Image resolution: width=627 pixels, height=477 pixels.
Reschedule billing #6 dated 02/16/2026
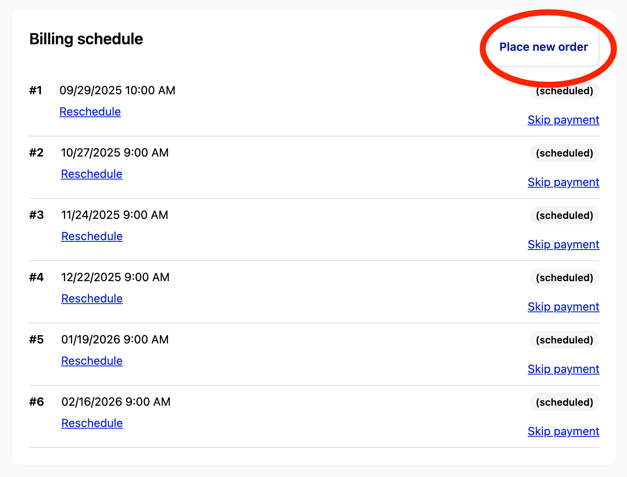[x=91, y=423]
